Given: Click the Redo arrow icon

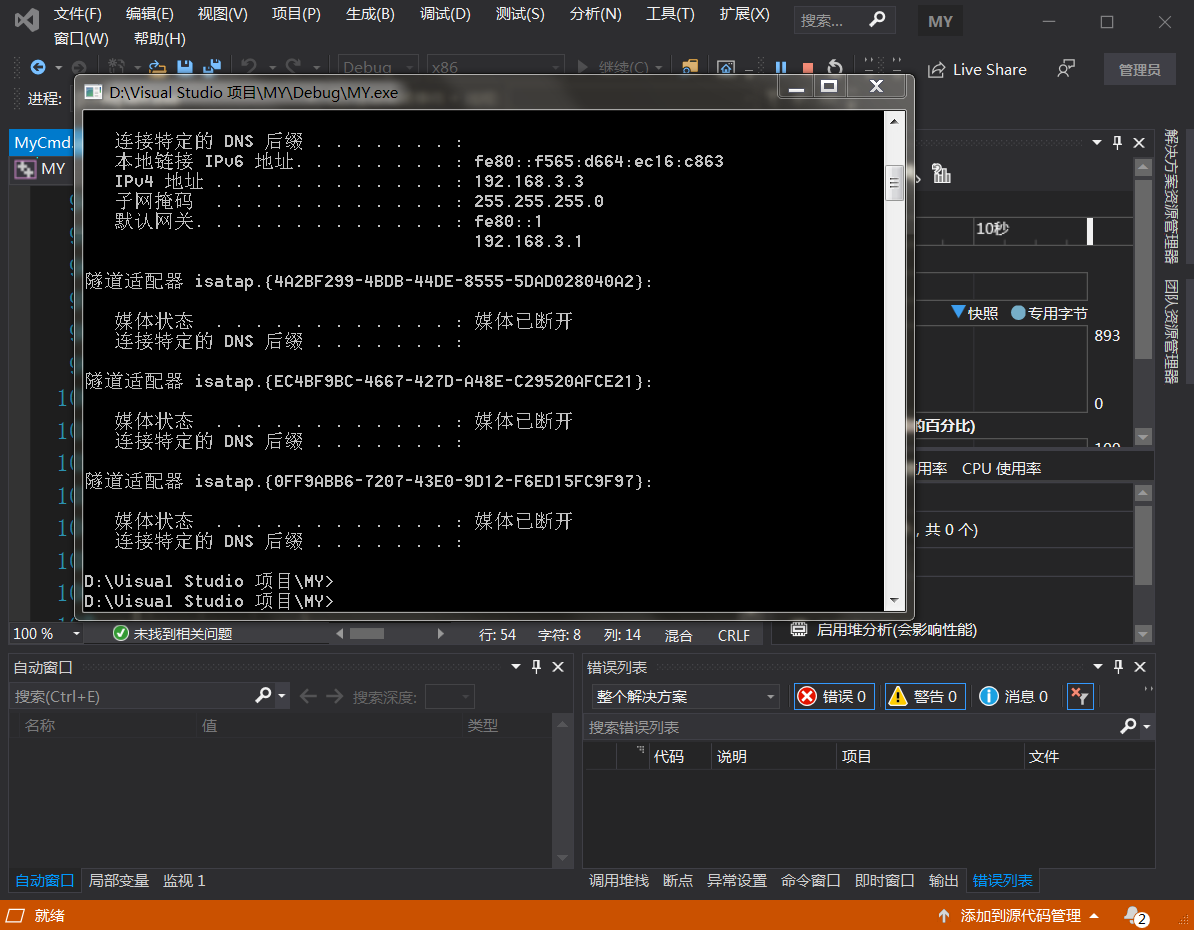Looking at the screenshot, I should pos(293,67).
